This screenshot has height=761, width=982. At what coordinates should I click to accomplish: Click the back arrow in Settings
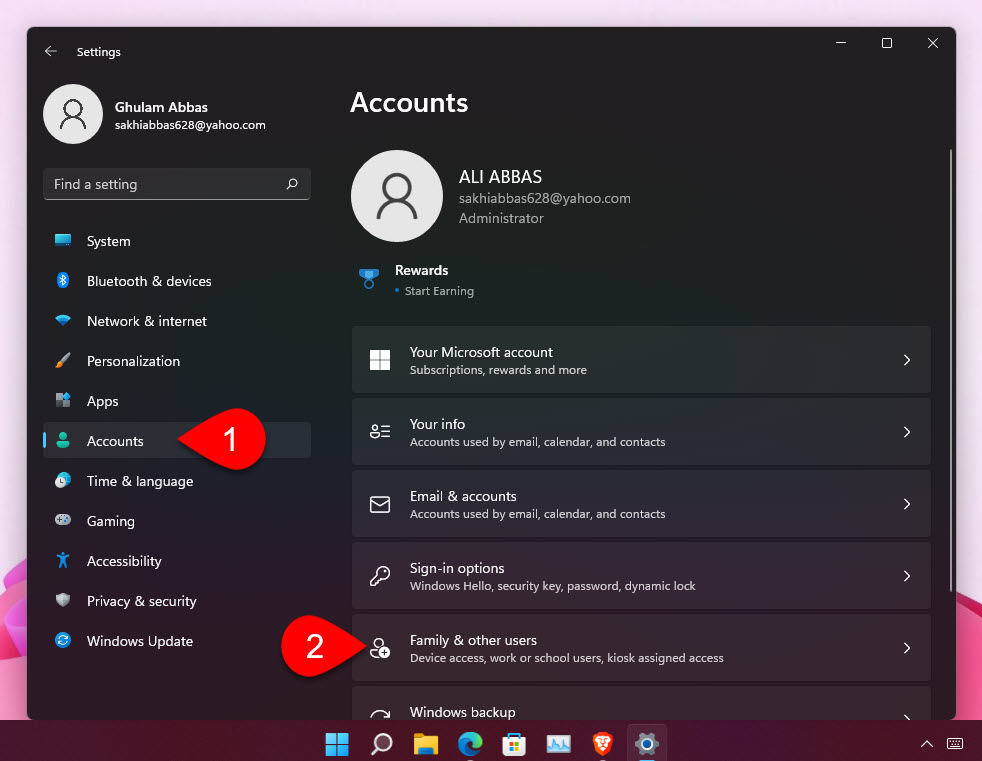click(51, 51)
